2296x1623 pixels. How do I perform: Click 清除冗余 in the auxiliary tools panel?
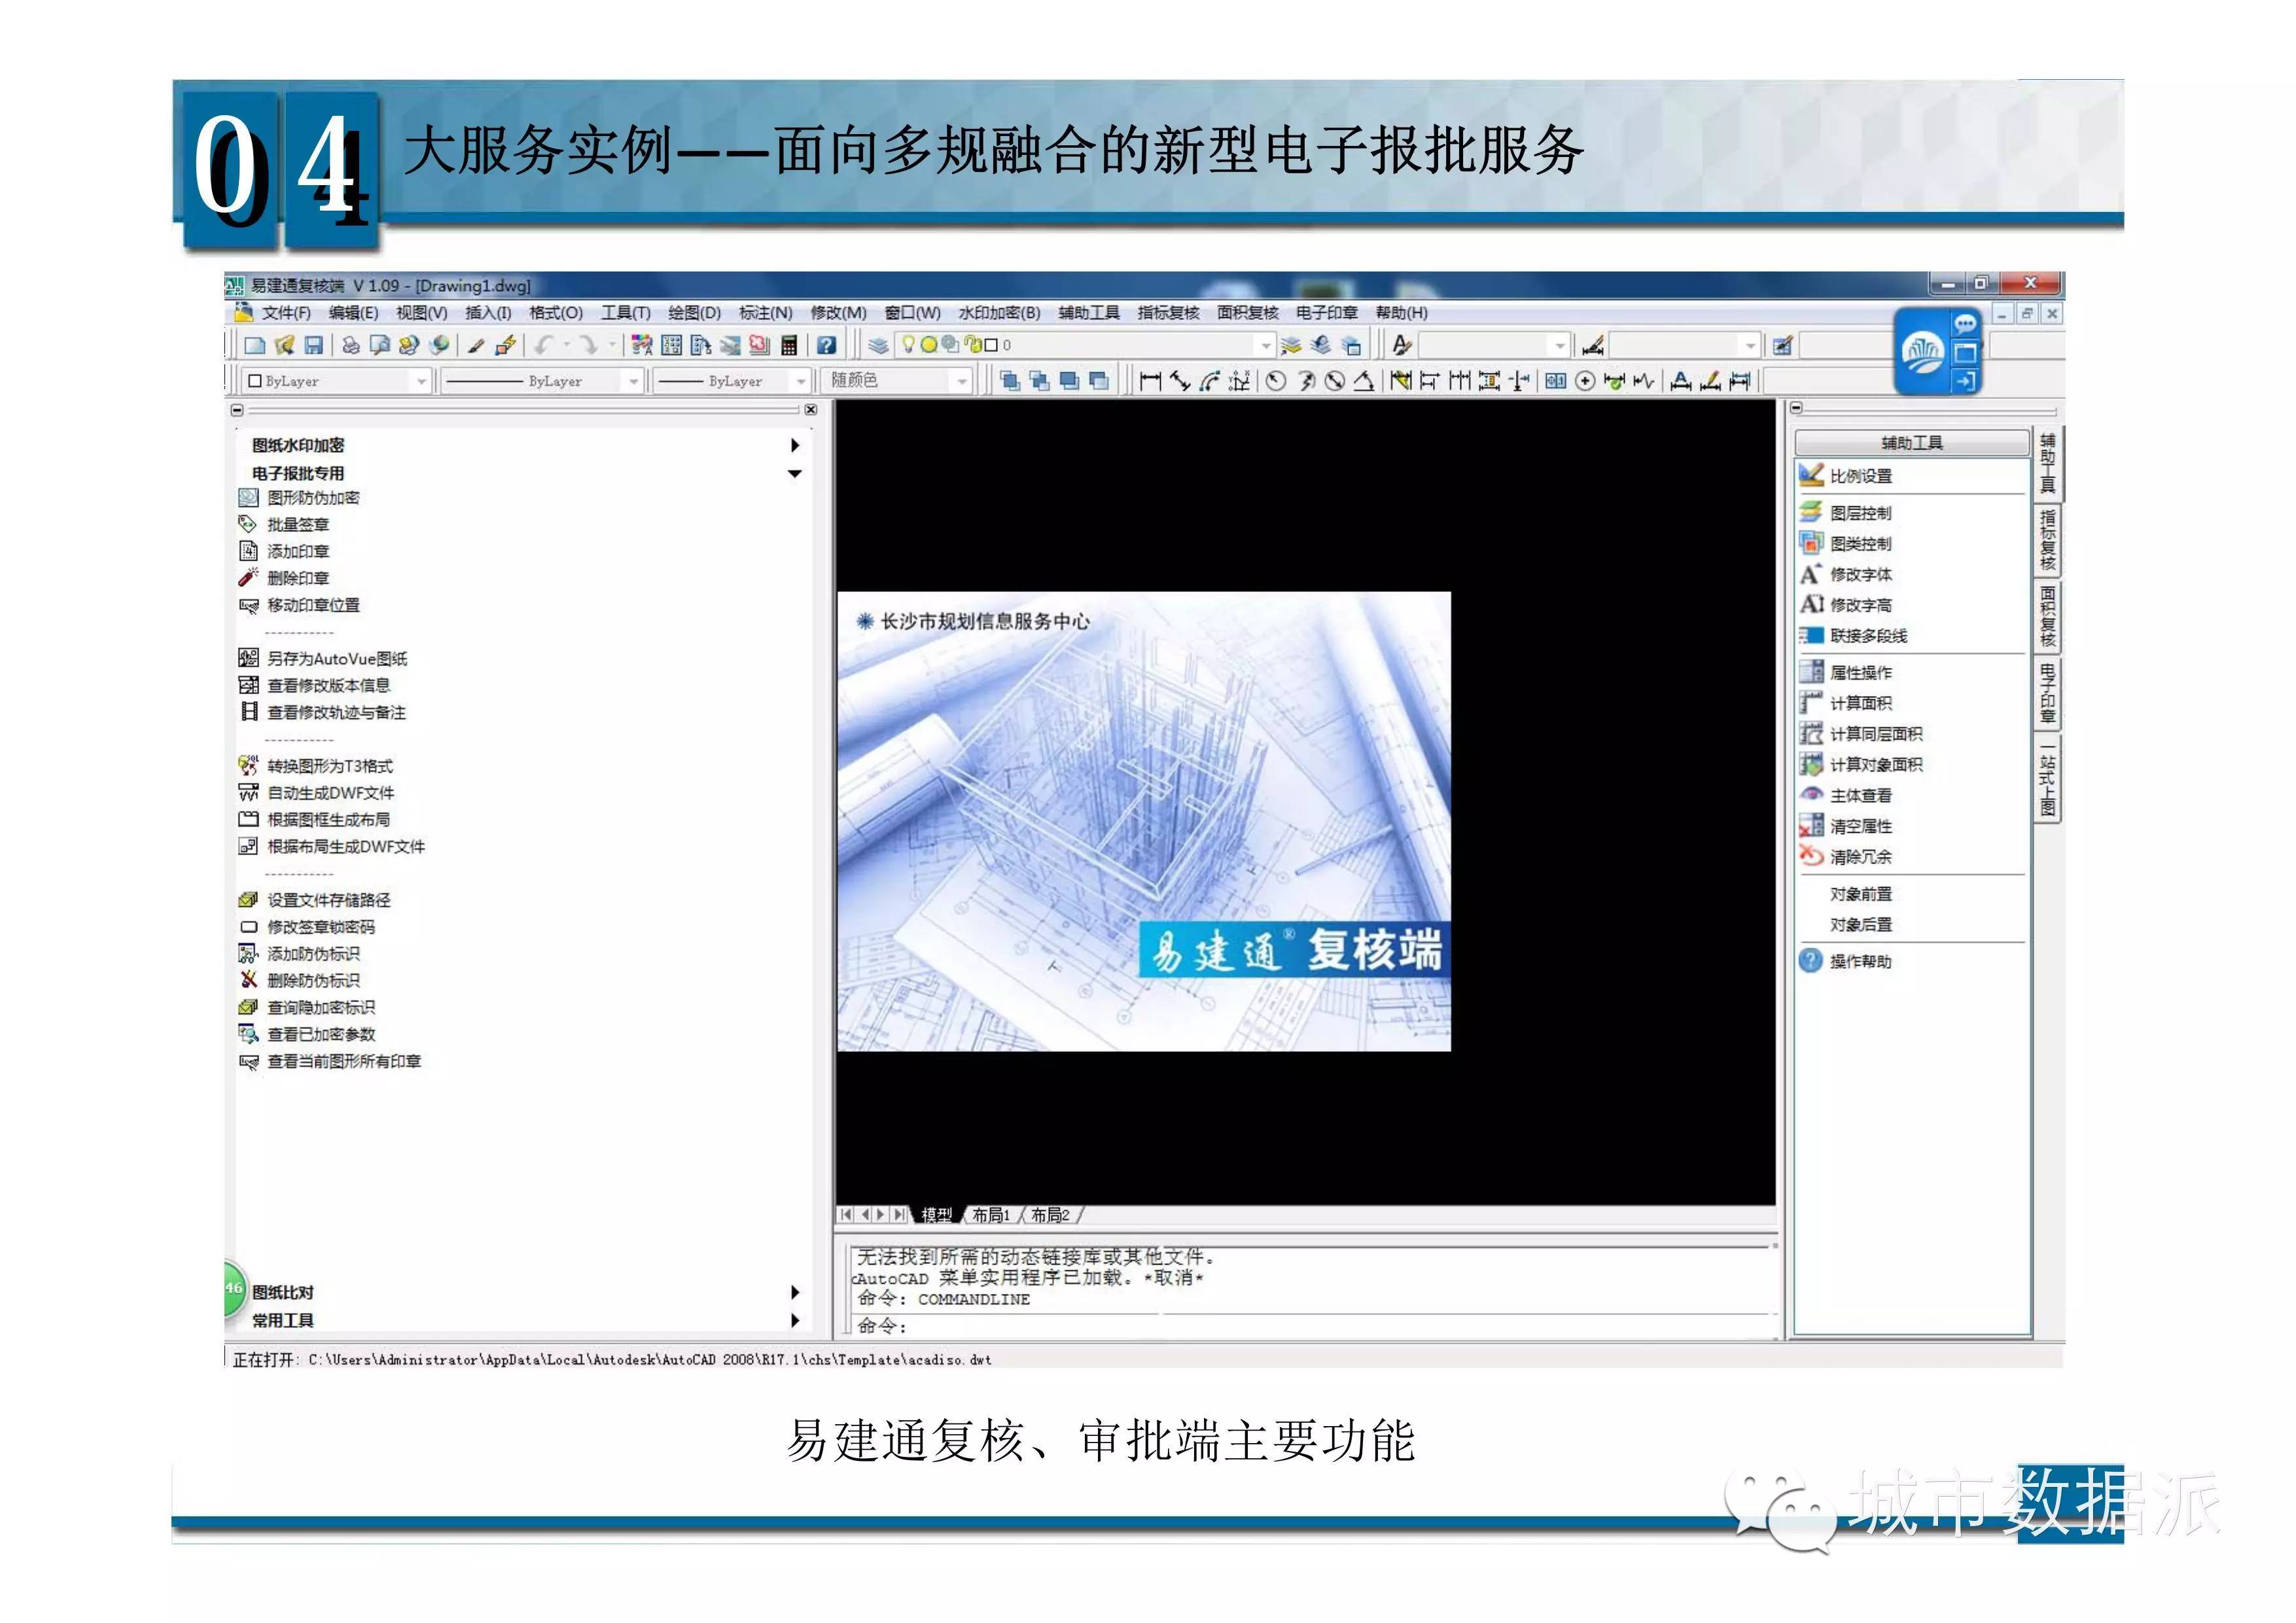[1860, 857]
